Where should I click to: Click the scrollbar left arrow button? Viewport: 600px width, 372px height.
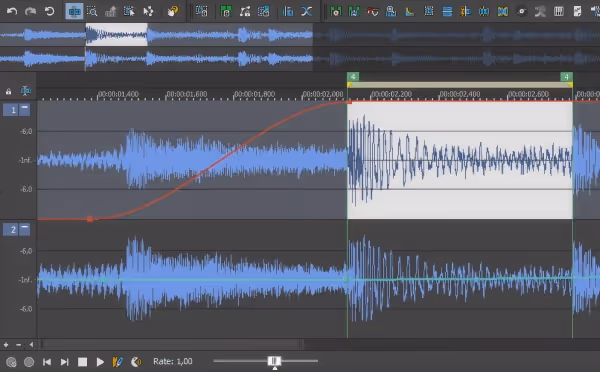(31, 345)
